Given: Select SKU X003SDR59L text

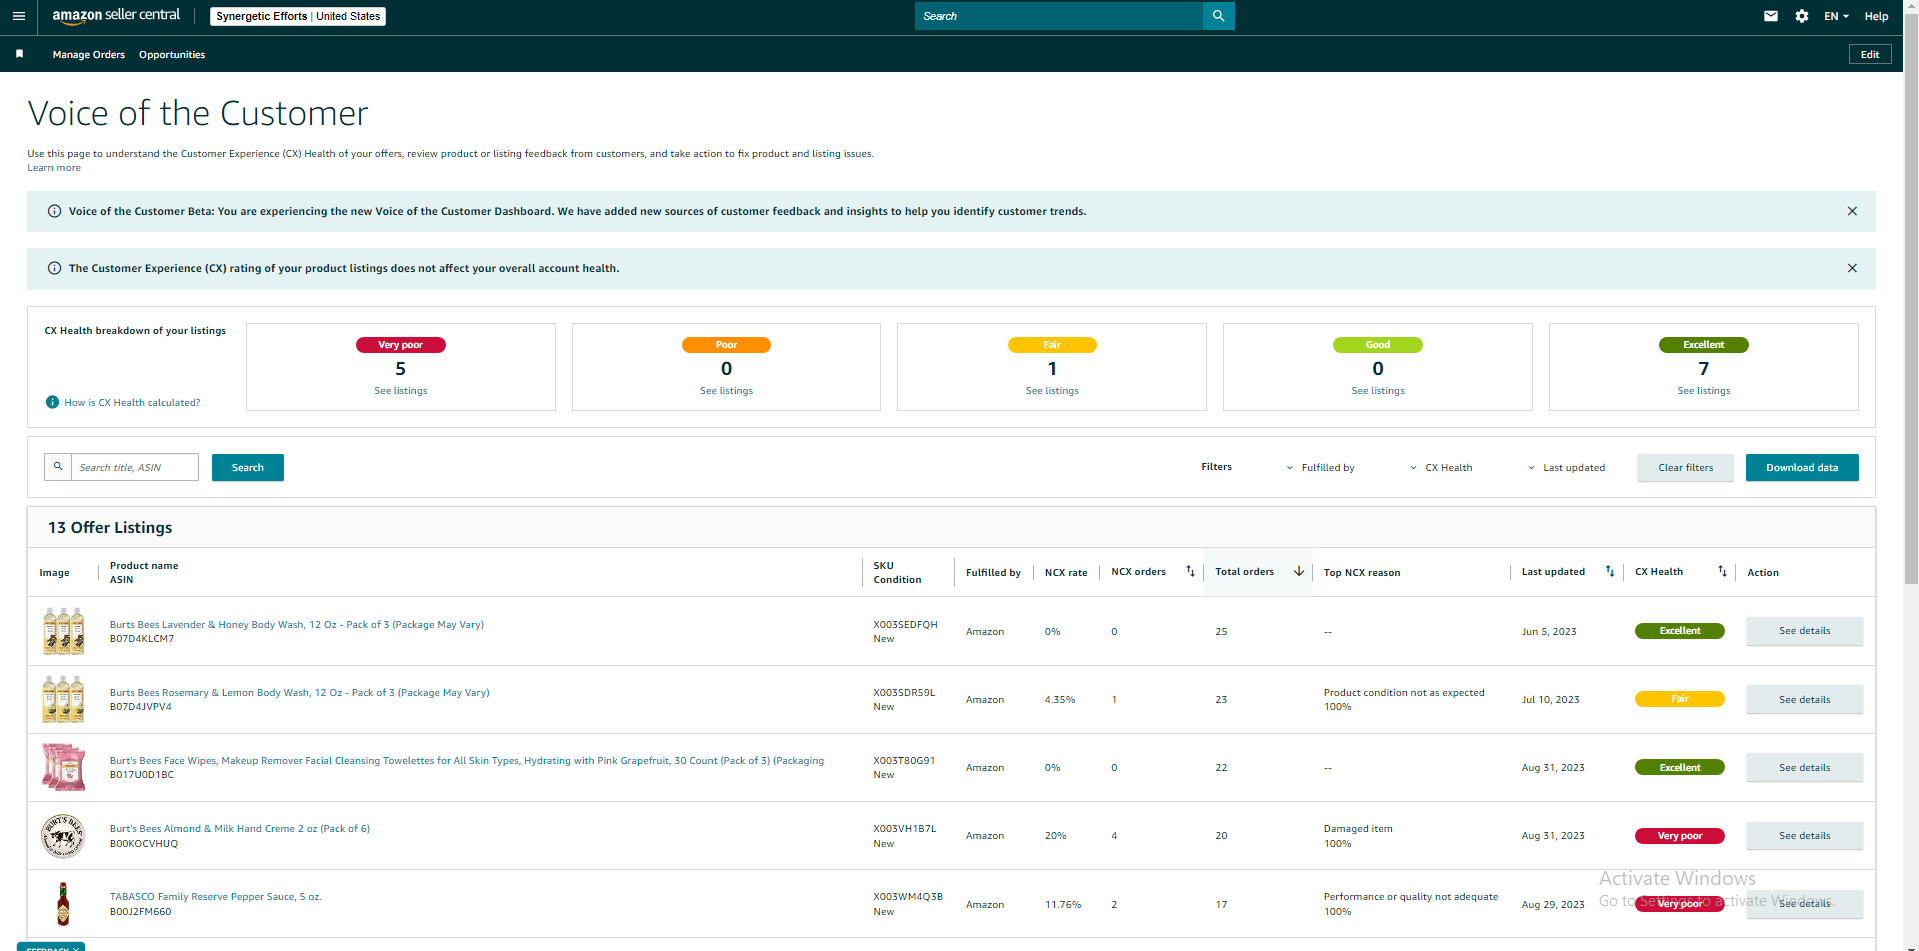Looking at the screenshot, I should (904, 692).
